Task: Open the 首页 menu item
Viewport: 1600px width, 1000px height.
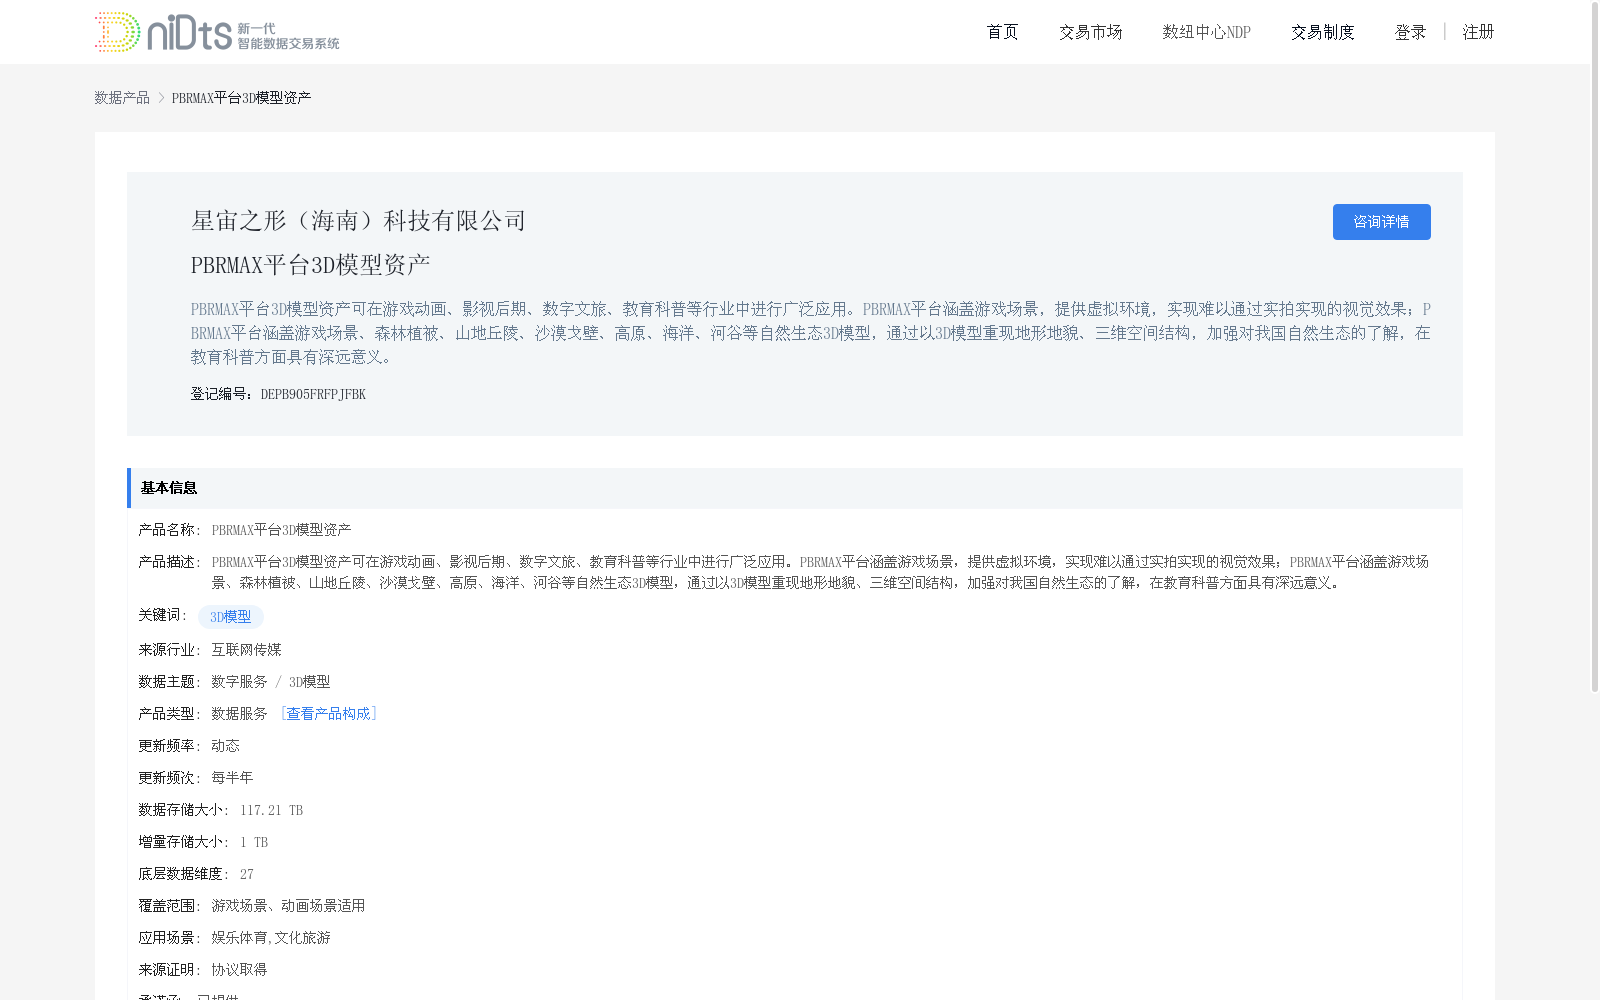Action: click(1002, 32)
